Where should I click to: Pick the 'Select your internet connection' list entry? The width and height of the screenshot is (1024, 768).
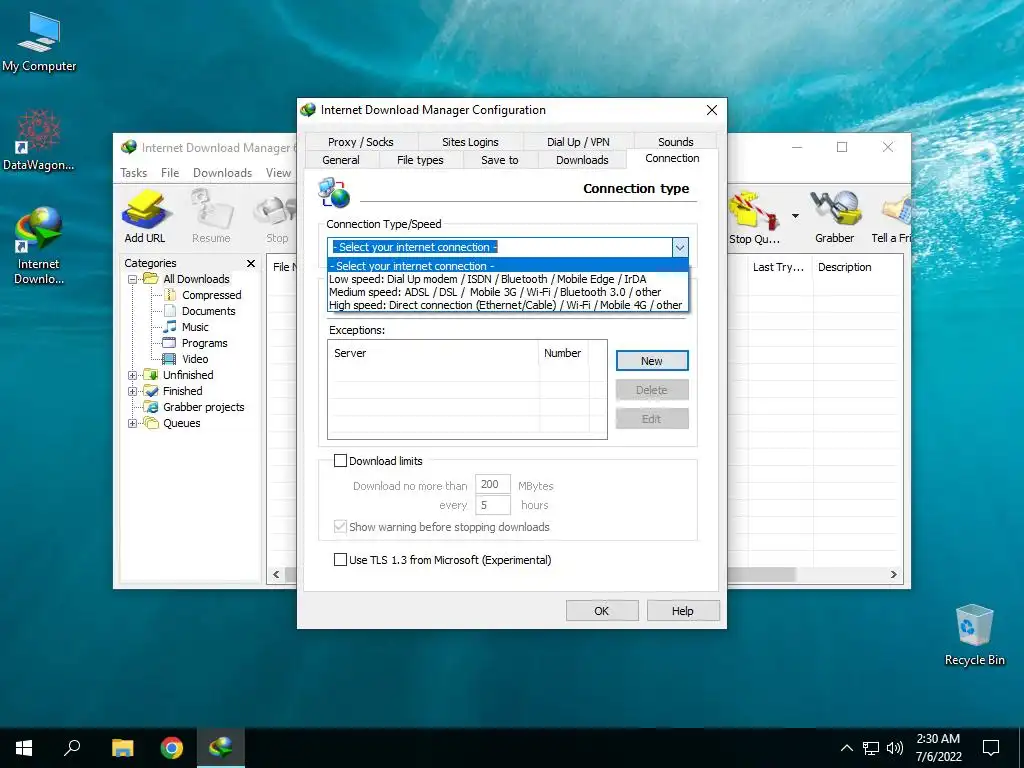pyautogui.click(x=507, y=266)
